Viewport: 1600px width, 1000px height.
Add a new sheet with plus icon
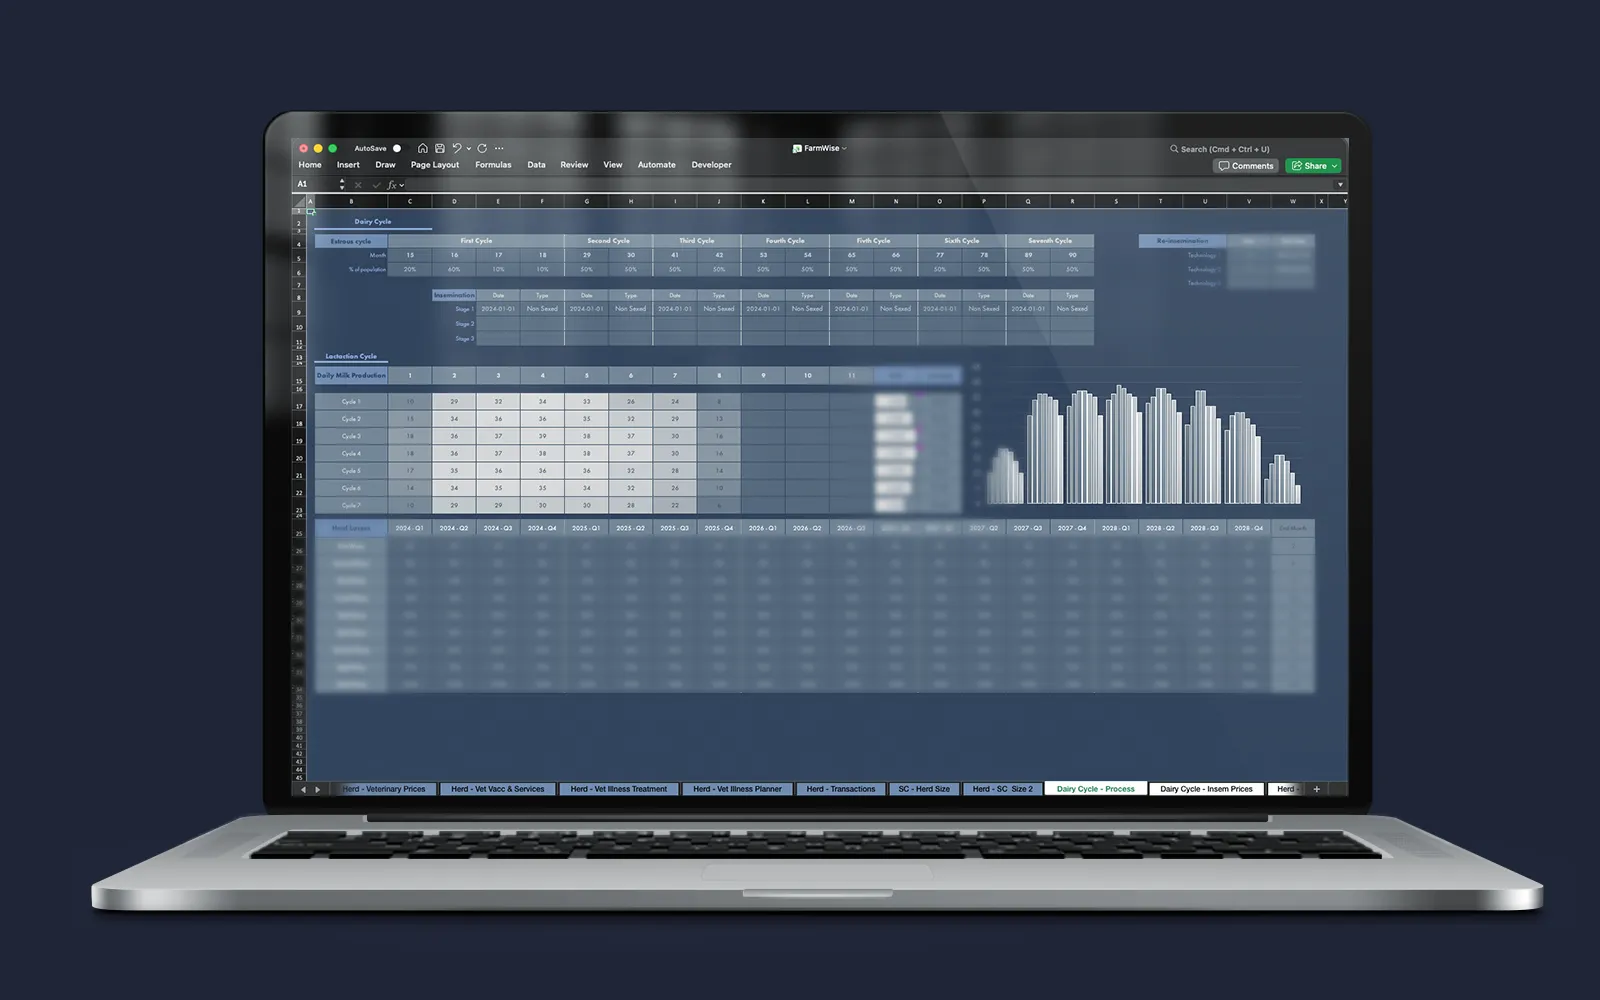click(x=1316, y=789)
